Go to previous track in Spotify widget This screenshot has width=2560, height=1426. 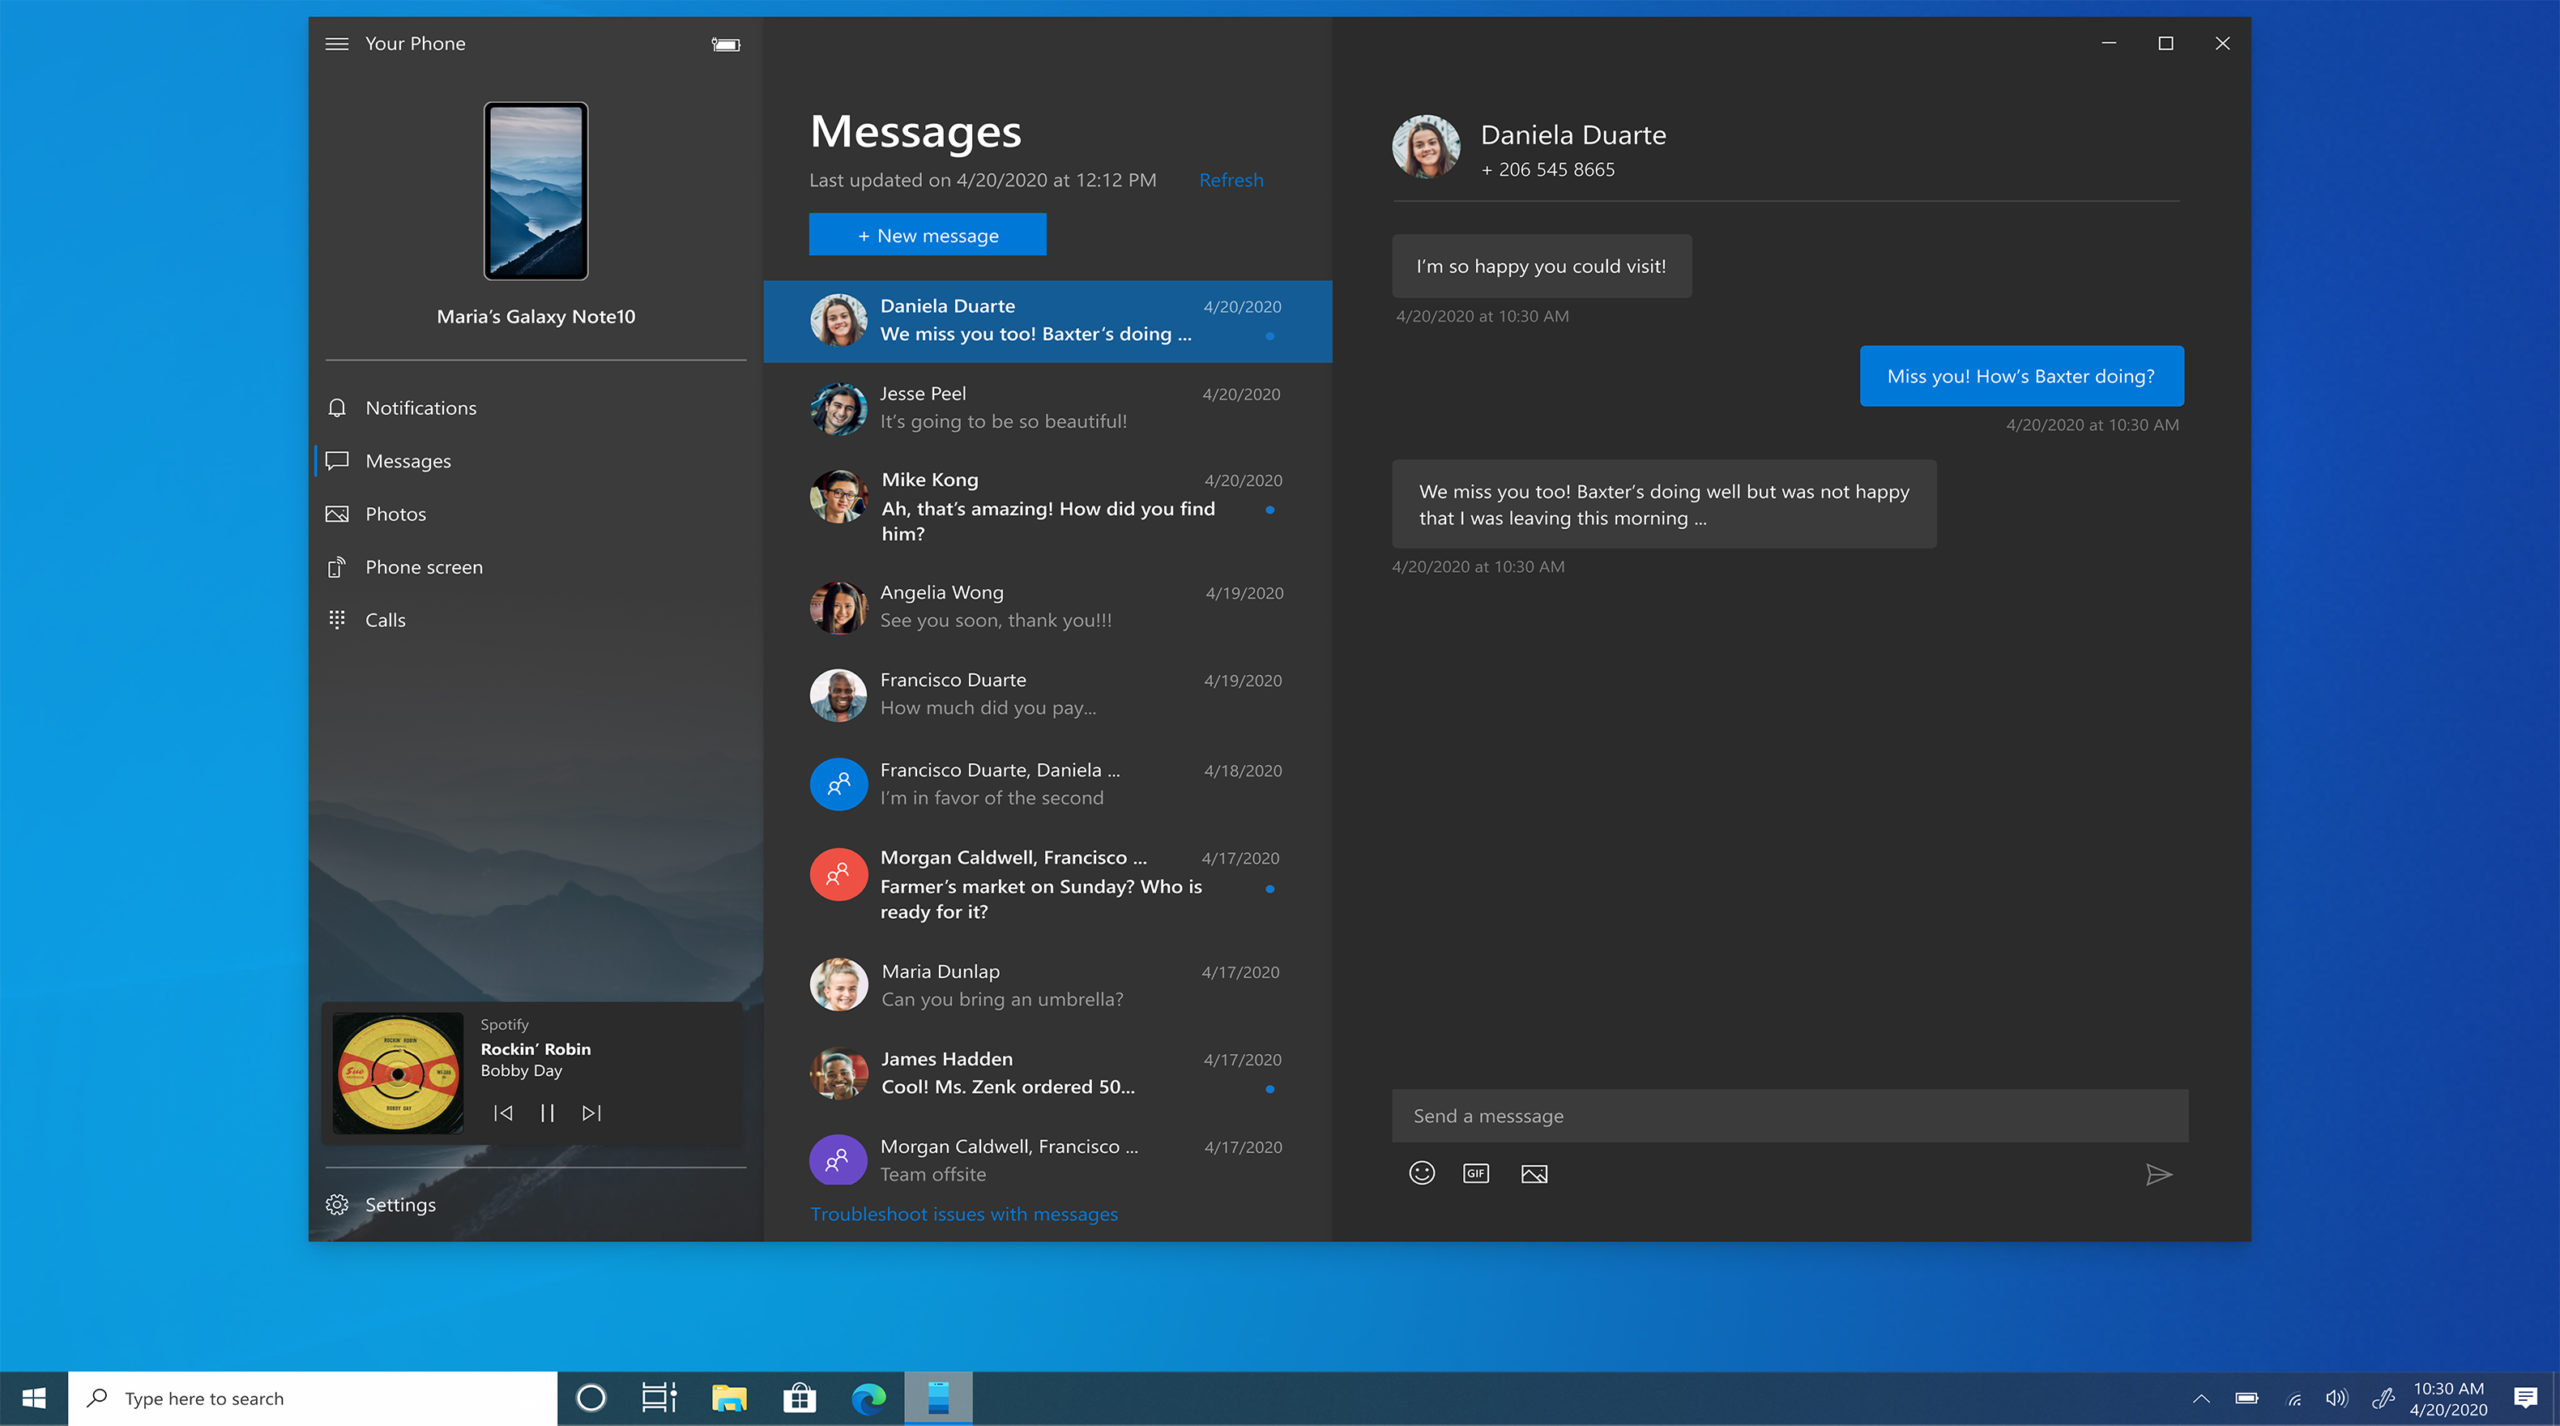(503, 1113)
